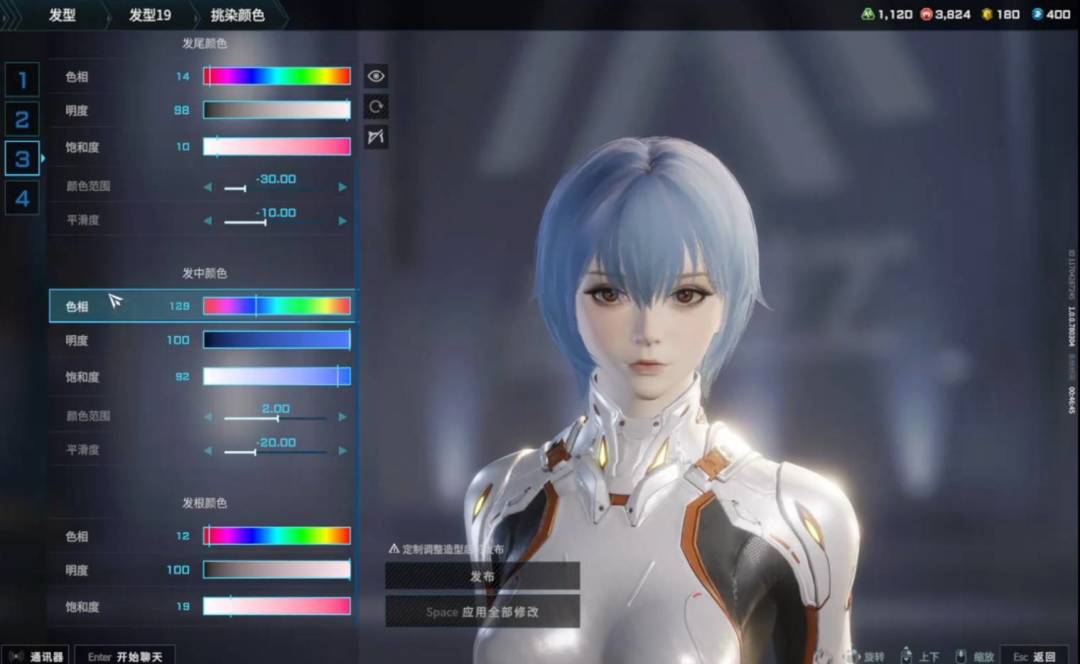Adjust 发根颜色 饱和度 saturation slider
This screenshot has width=1080, height=664.
[277, 606]
